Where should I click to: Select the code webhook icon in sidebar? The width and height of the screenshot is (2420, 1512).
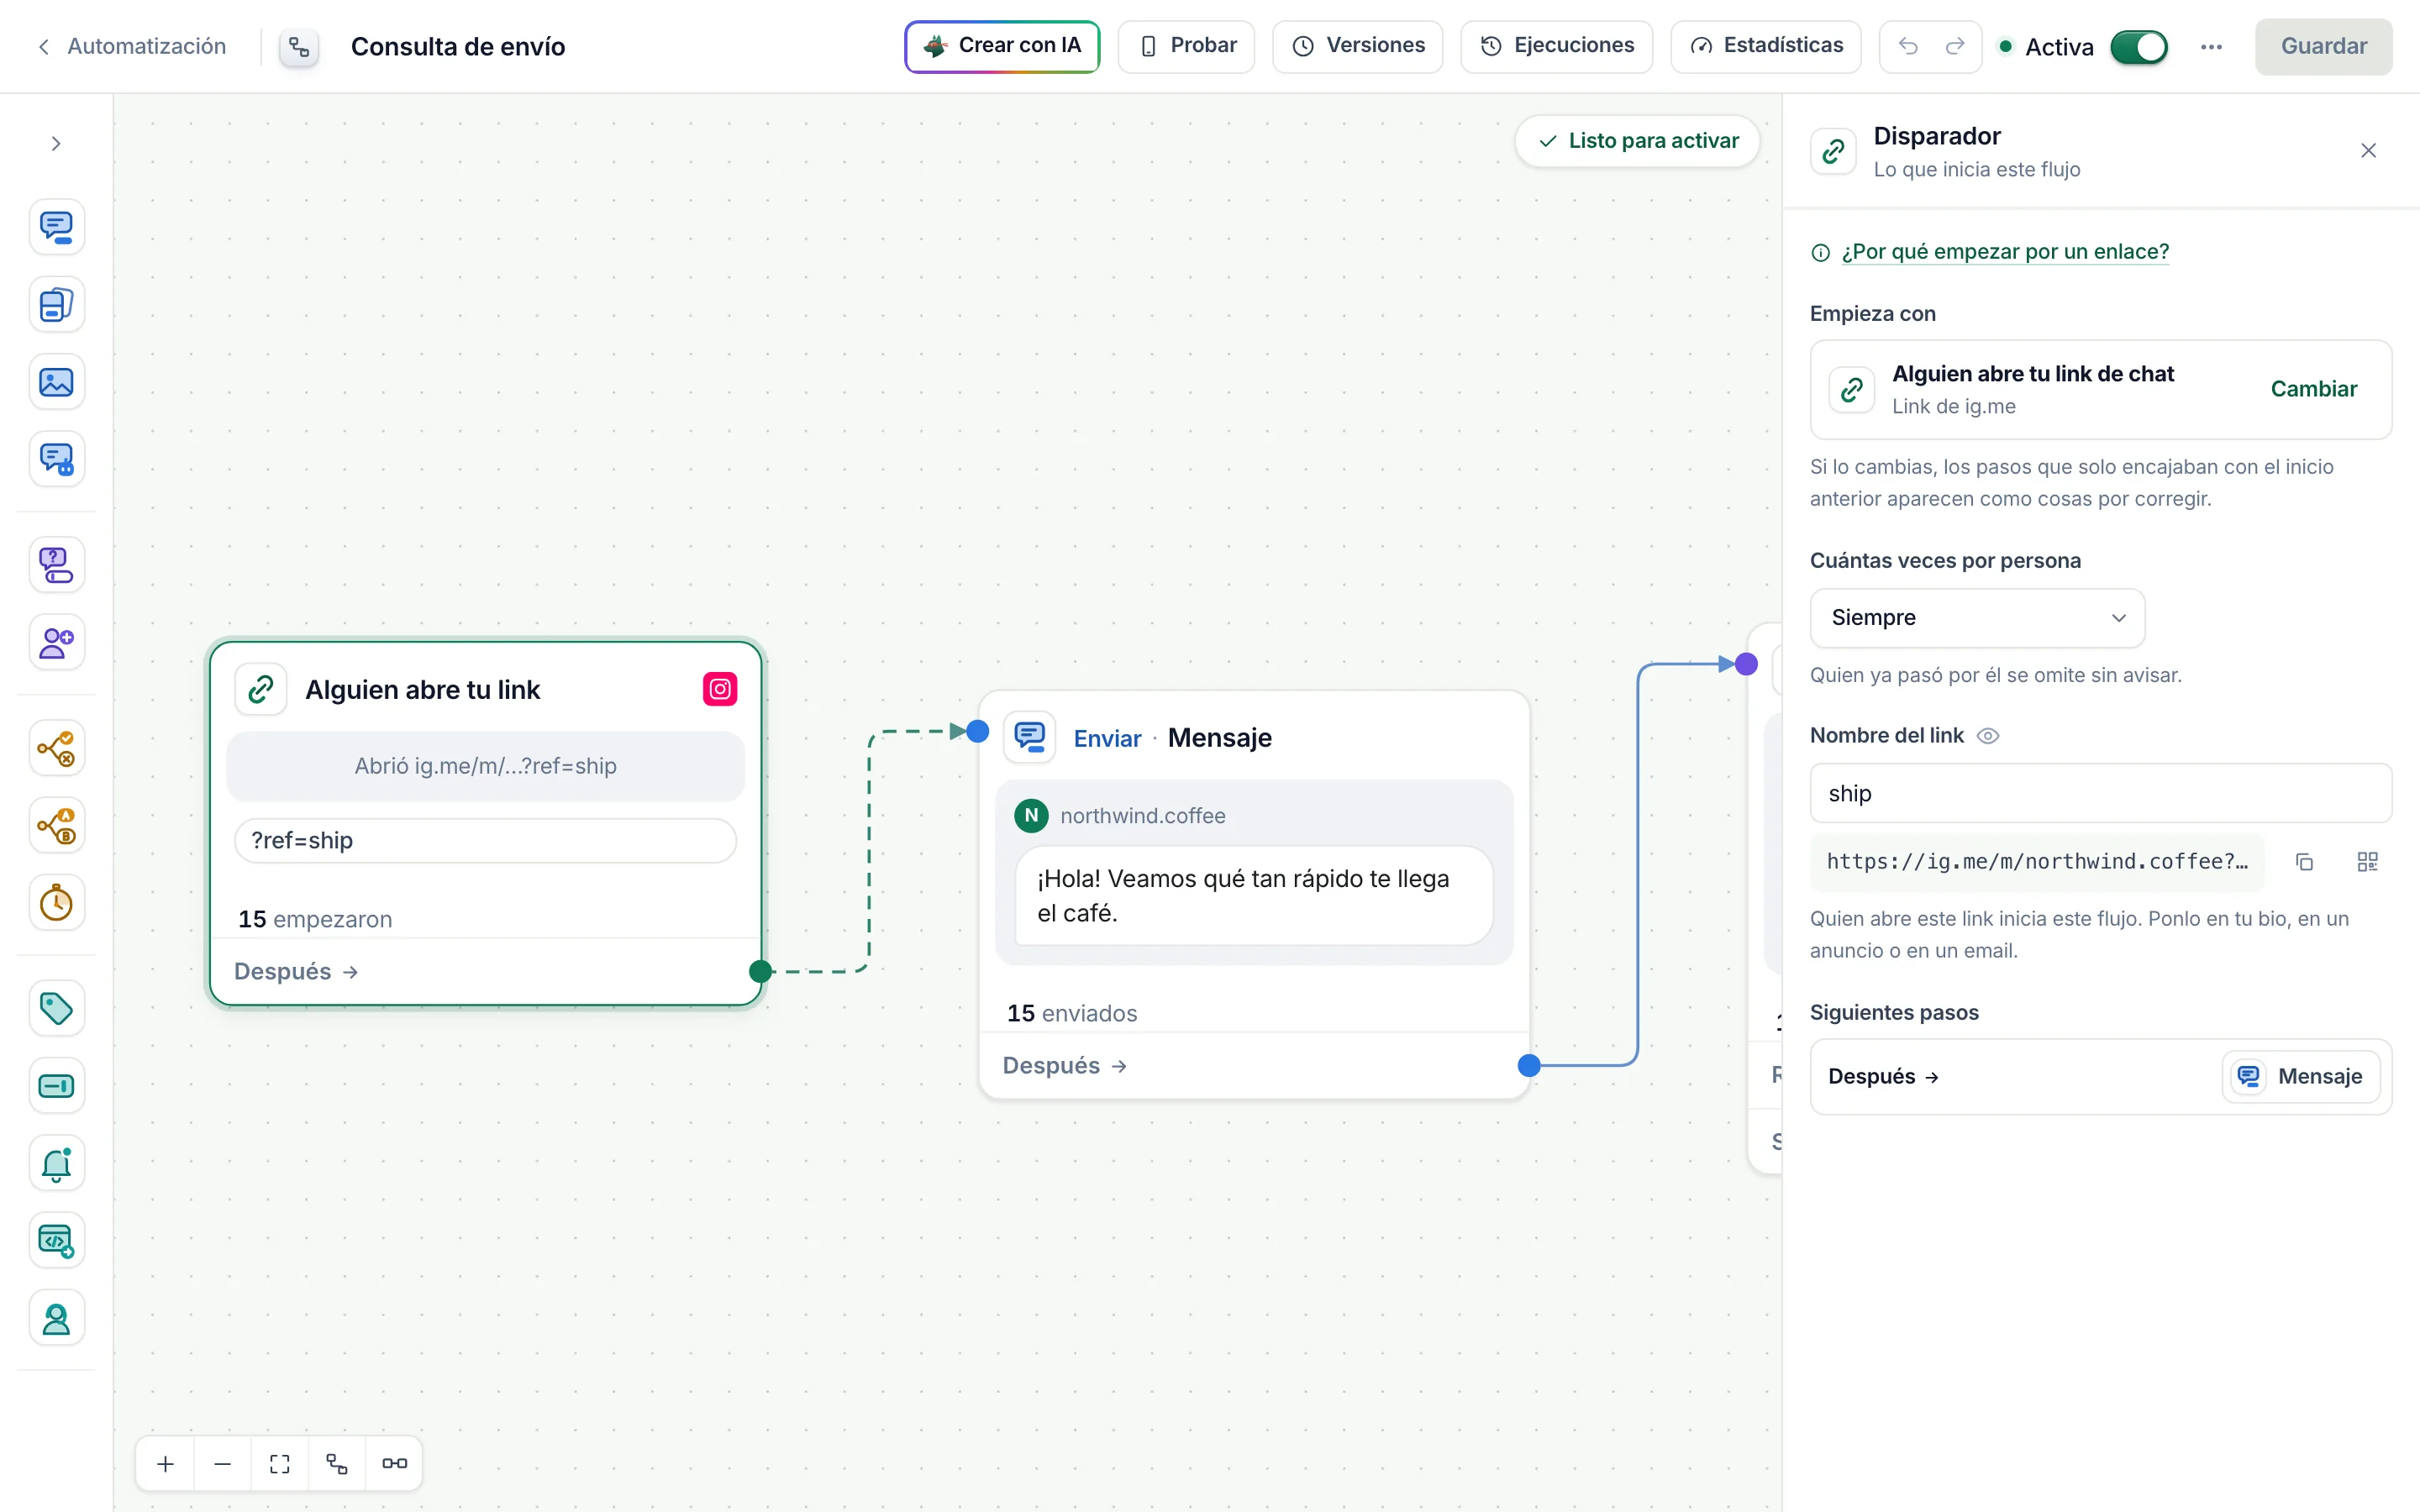57,1241
